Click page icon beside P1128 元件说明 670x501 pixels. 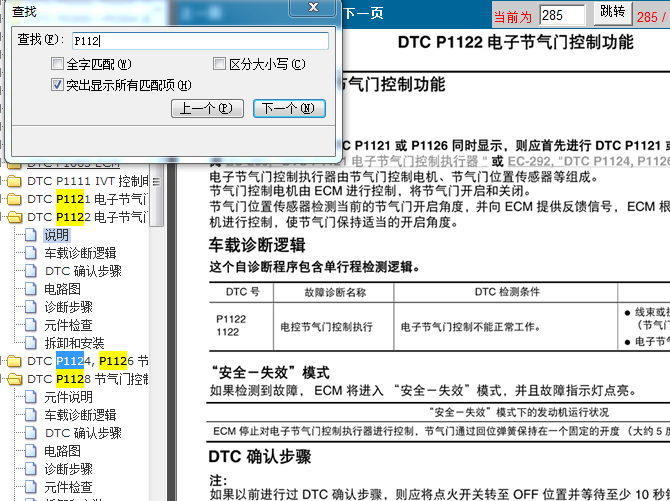[31, 397]
